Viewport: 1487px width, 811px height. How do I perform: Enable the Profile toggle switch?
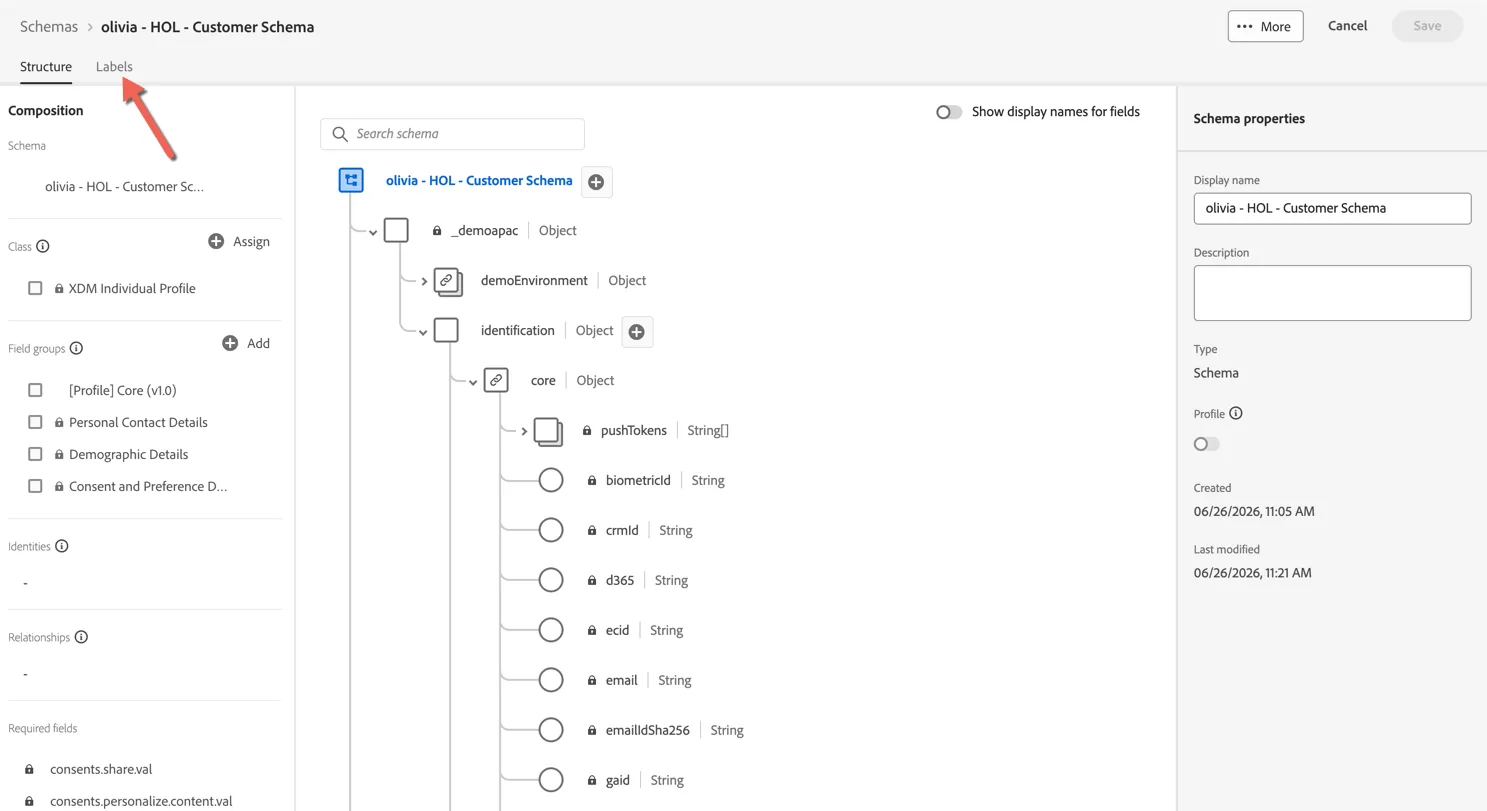[x=1207, y=444]
